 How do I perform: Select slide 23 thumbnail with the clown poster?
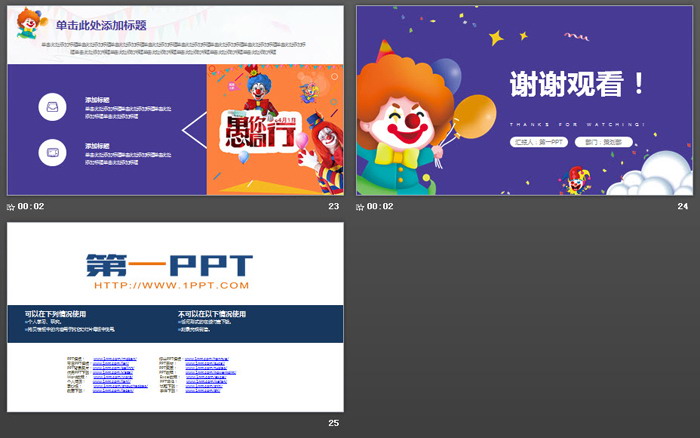pyautogui.click(x=175, y=100)
